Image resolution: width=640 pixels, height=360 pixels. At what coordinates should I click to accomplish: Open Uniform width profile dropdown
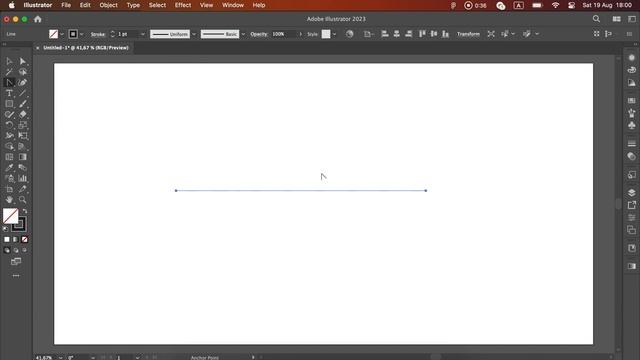pos(194,34)
